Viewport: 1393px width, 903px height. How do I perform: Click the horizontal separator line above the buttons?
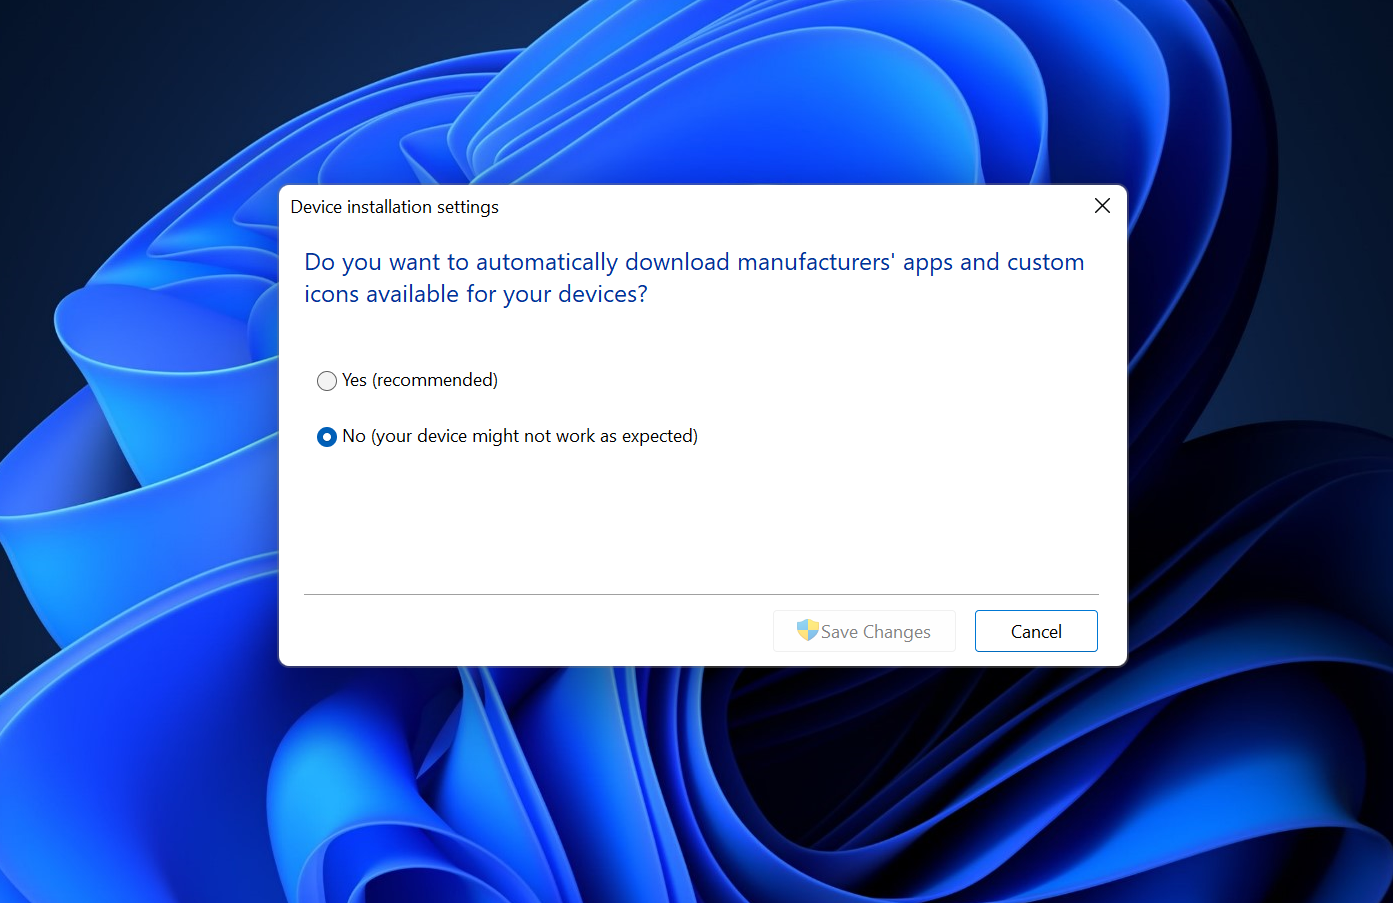point(700,594)
